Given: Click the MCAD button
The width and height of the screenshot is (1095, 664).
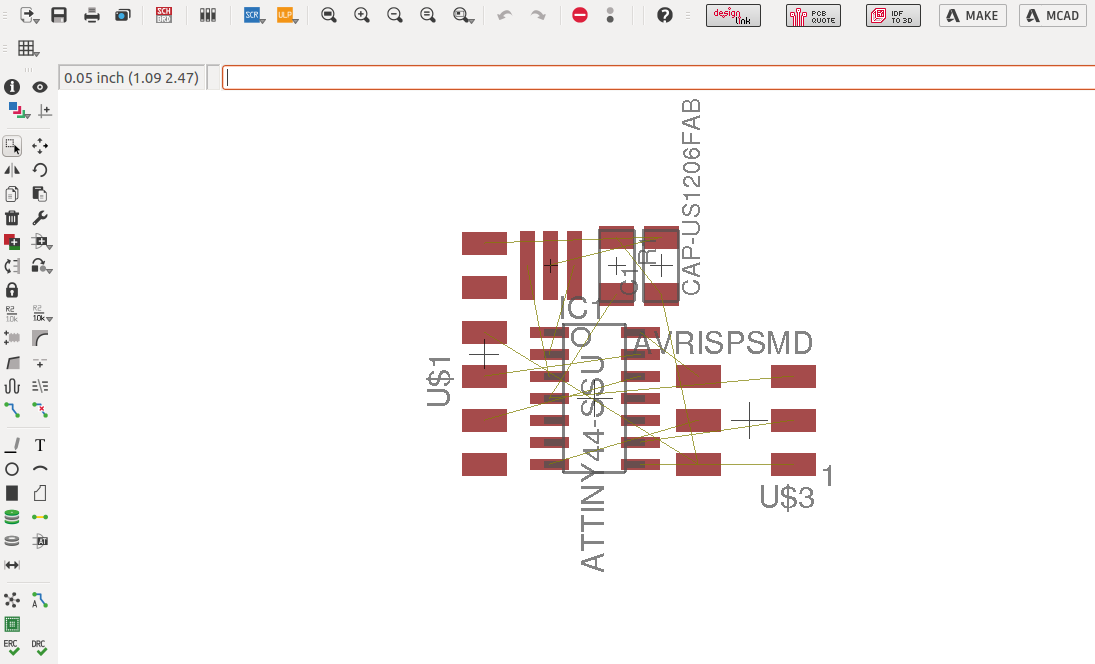Looking at the screenshot, I should click(1053, 15).
